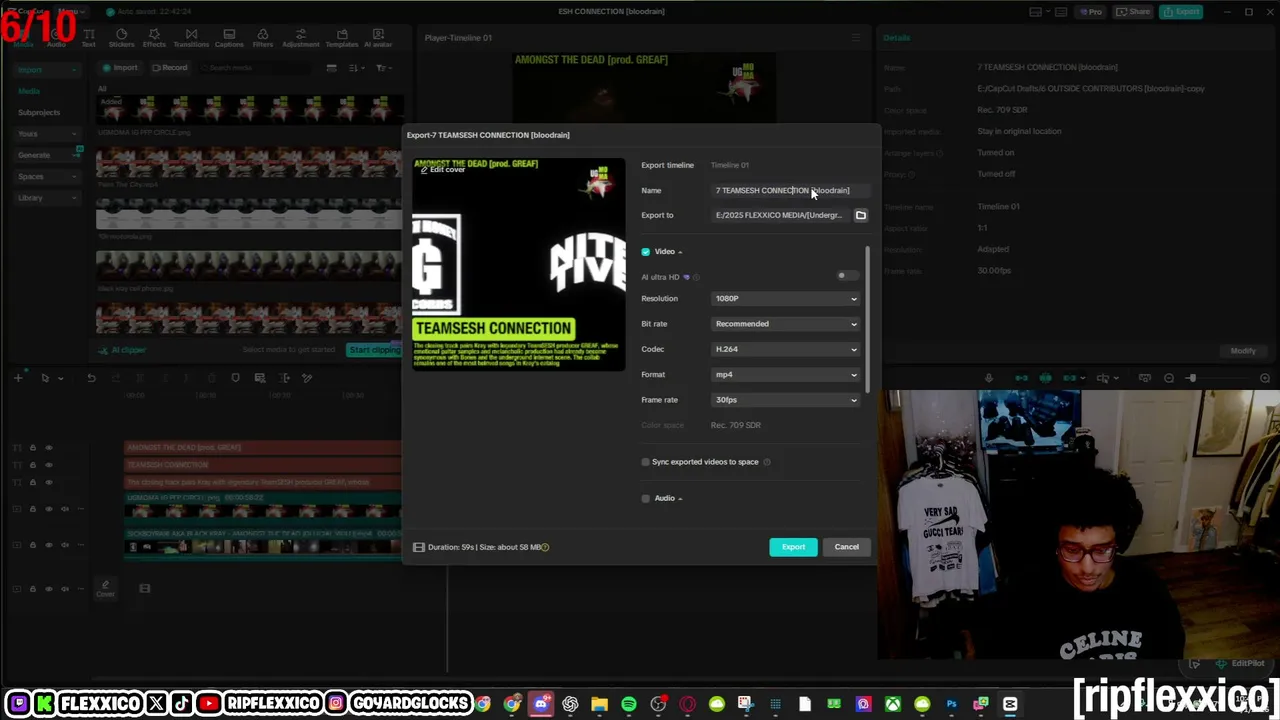Click the file size help icon
The image size is (1280, 720).
pyautogui.click(x=545, y=547)
